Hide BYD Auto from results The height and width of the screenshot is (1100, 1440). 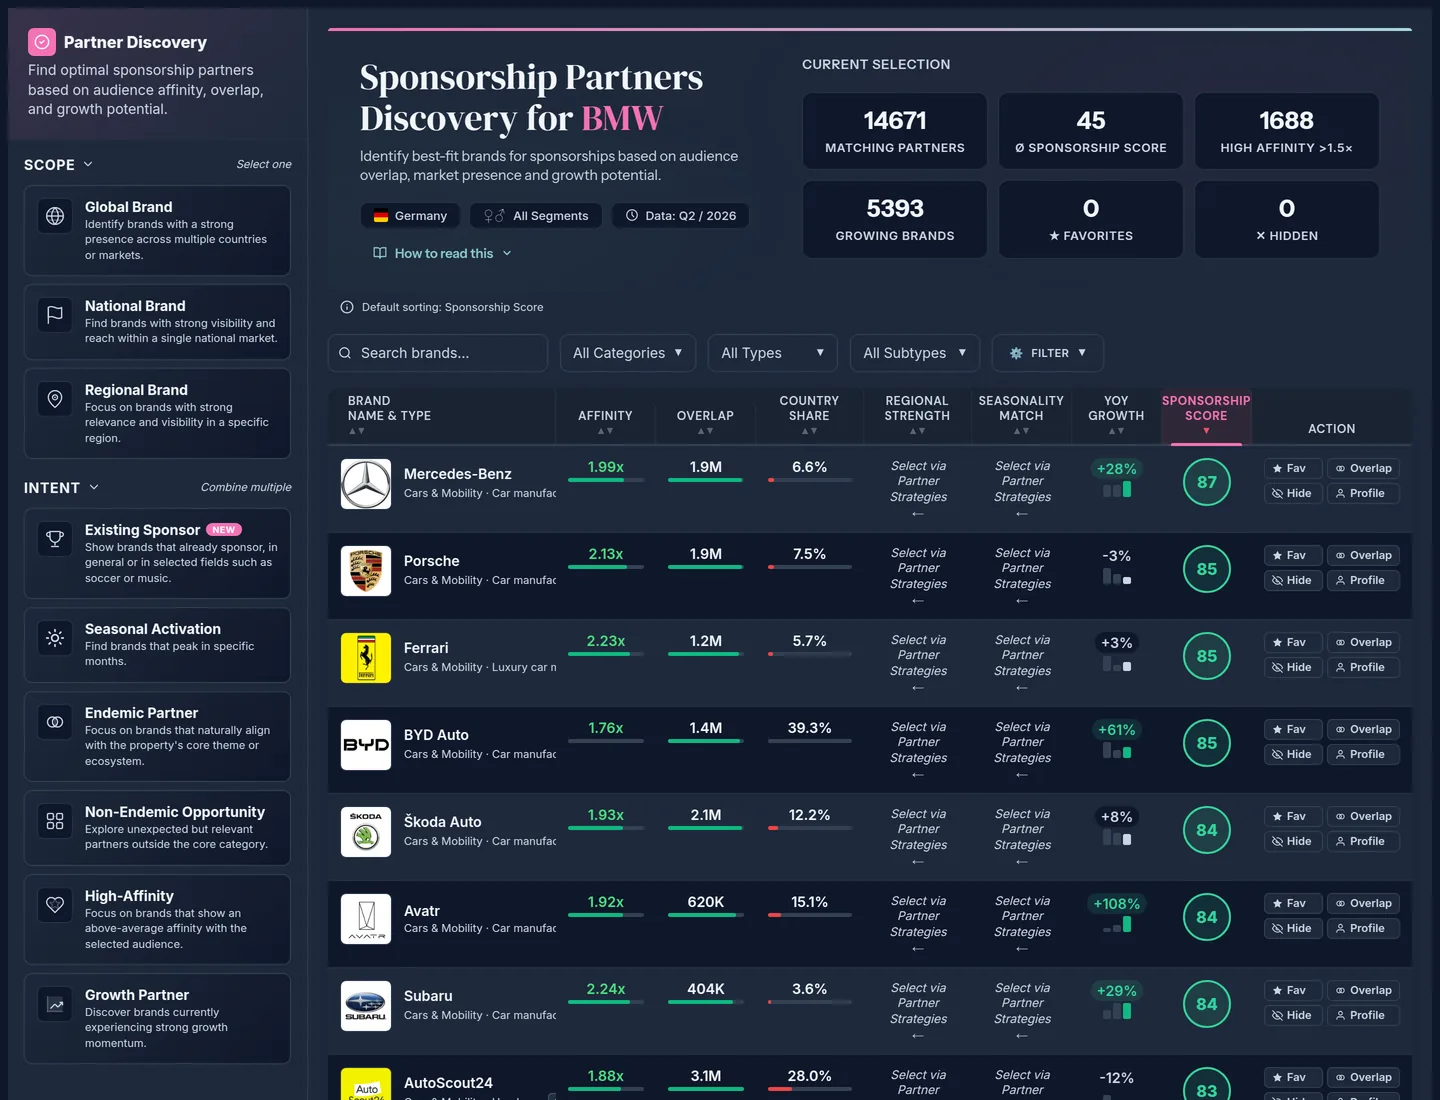click(x=1293, y=754)
